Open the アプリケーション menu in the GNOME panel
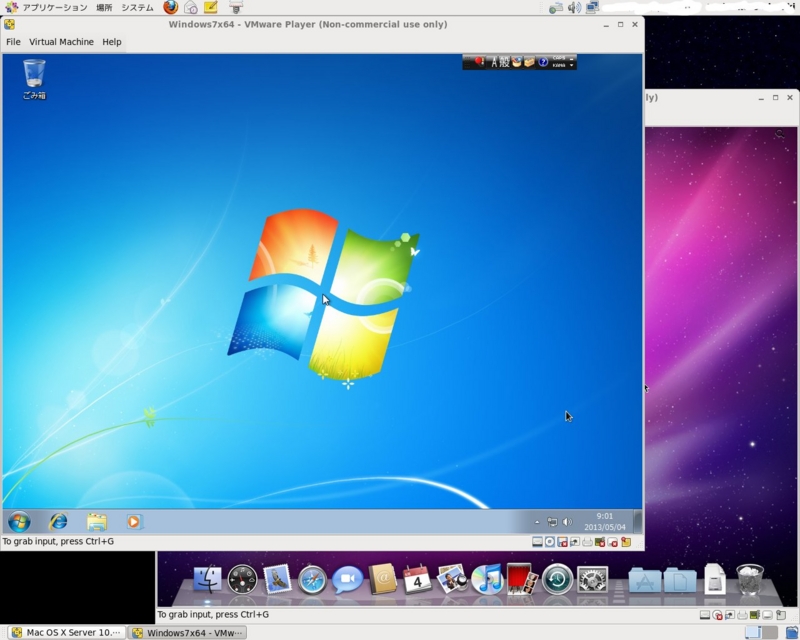The image size is (800, 640). point(55,8)
